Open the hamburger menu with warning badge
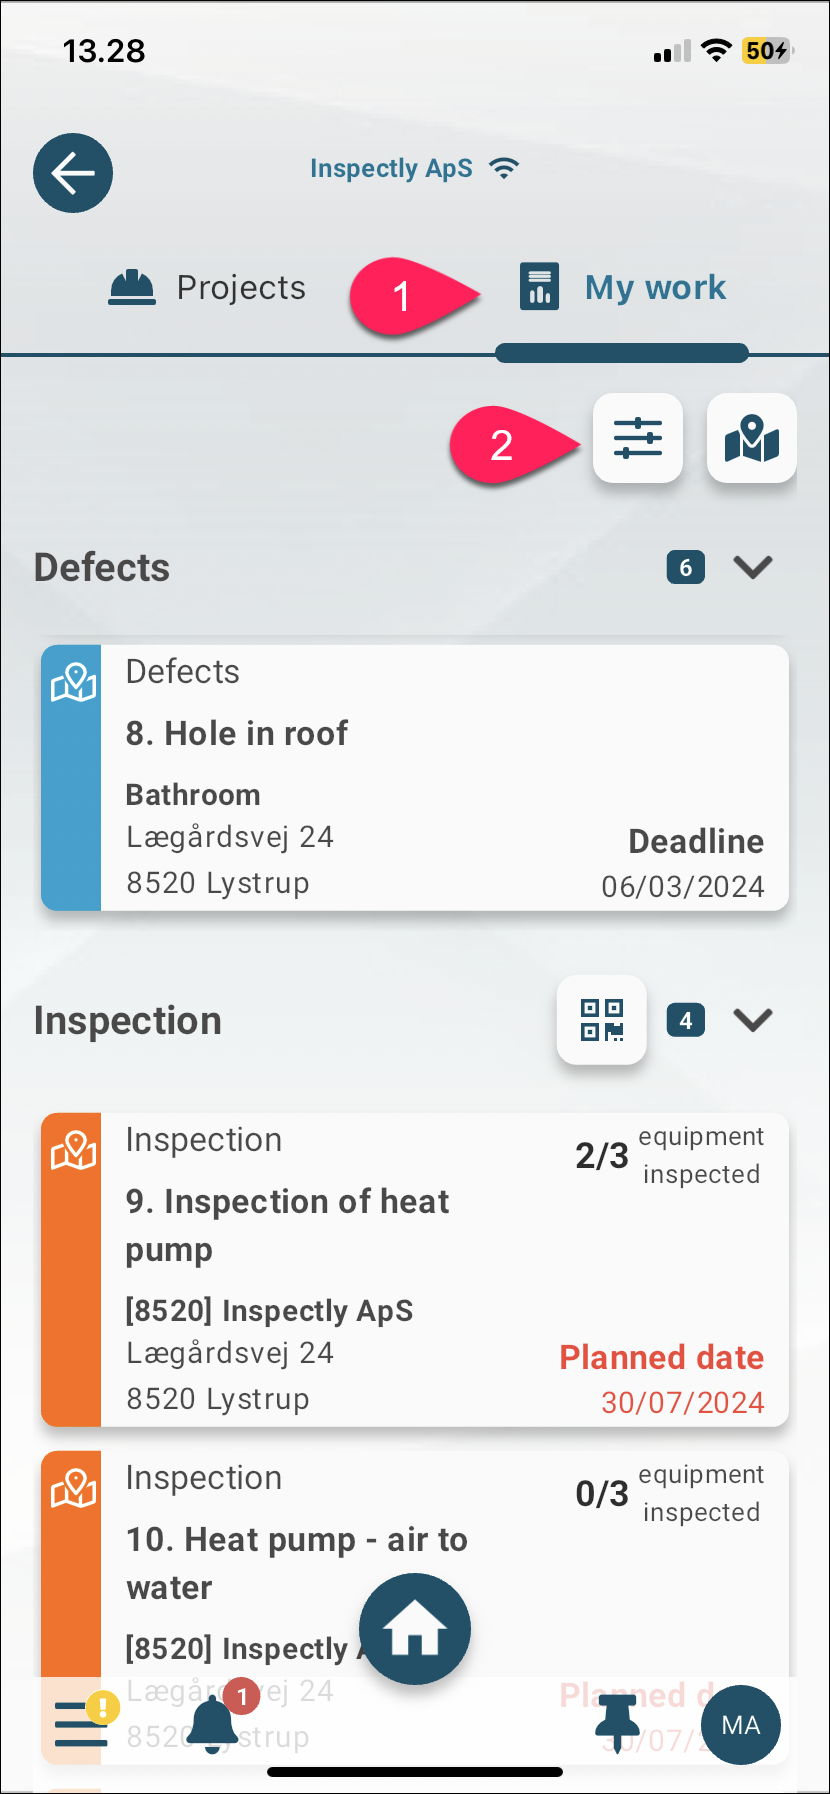Viewport: 830px width, 1794px height. [x=81, y=1723]
